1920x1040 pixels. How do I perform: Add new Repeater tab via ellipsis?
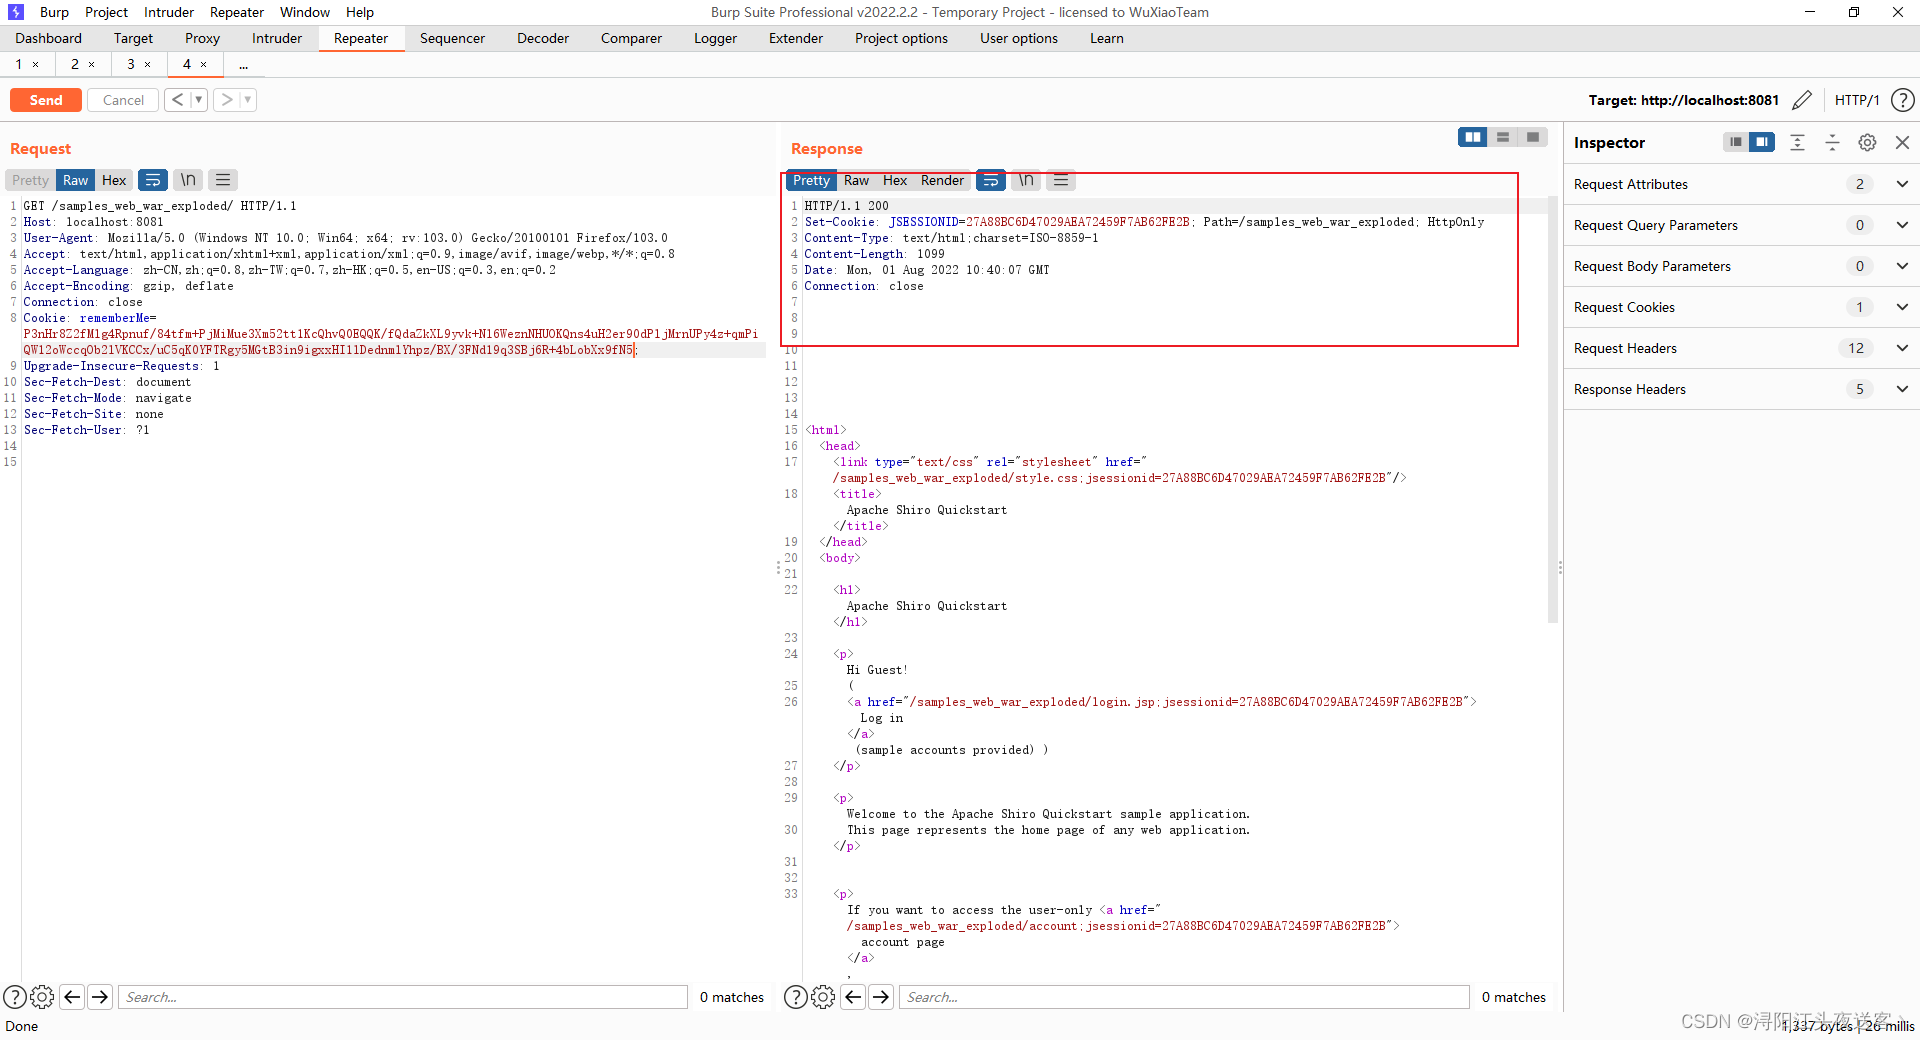244,64
